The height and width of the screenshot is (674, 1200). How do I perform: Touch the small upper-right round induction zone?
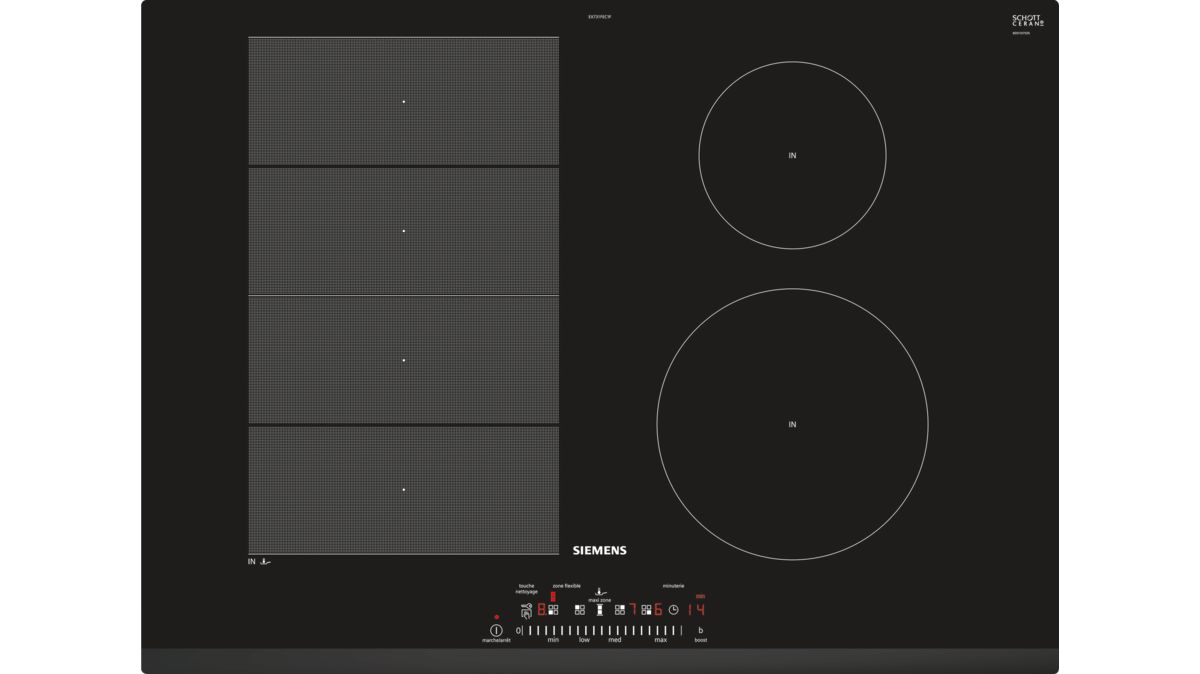click(x=792, y=155)
